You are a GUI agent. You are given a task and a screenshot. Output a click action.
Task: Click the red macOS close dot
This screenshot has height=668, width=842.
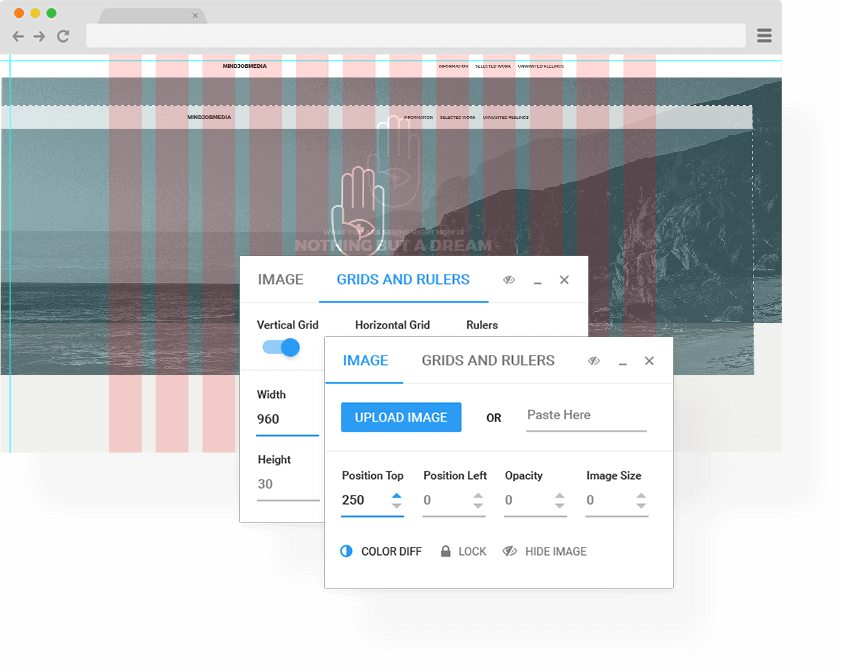click(19, 13)
